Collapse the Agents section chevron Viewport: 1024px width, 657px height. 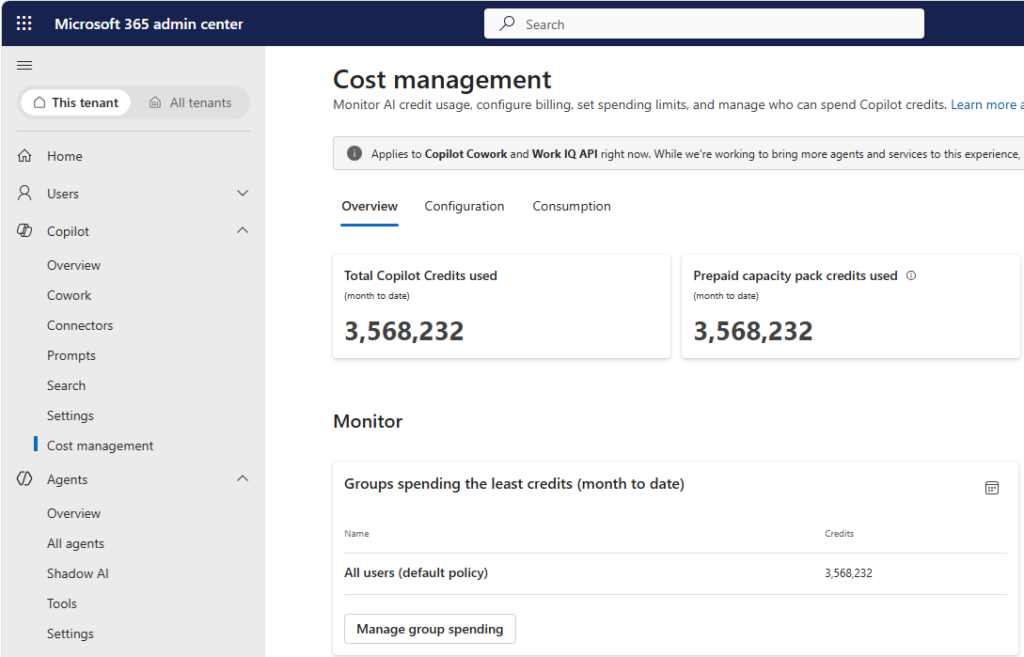(x=242, y=478)
